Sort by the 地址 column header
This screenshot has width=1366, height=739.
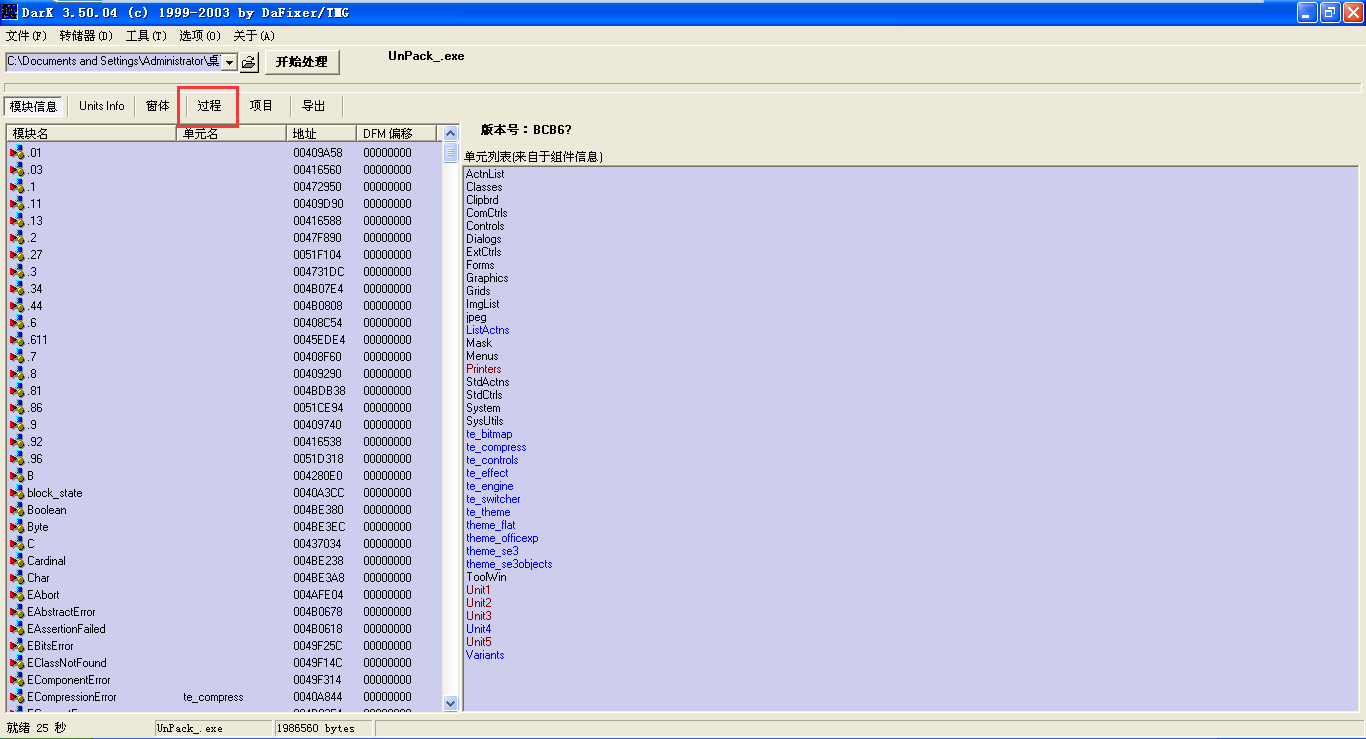(x=321, y=133)
